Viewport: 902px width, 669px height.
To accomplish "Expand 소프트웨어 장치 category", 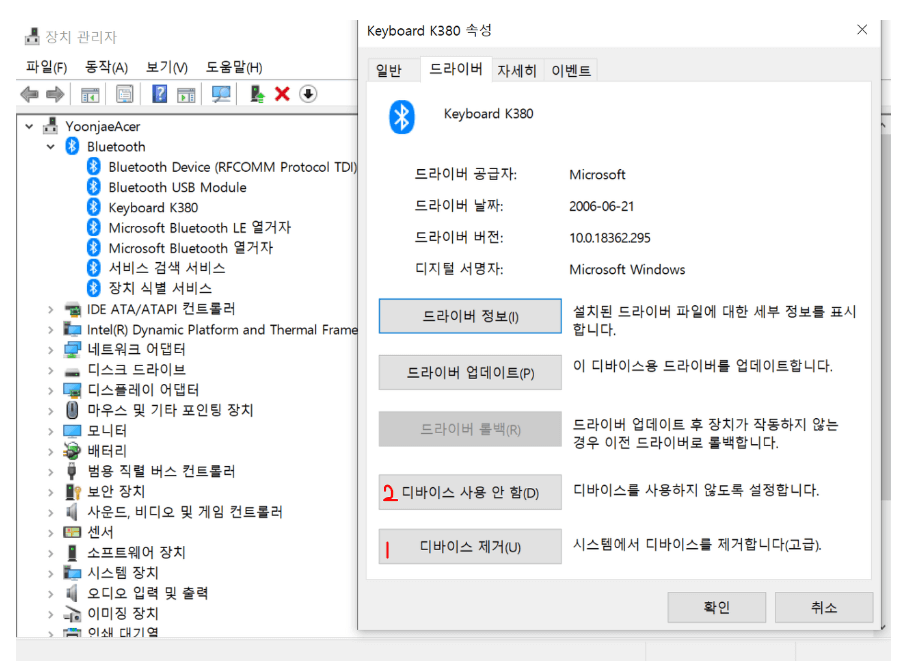I will pos(51,553).
